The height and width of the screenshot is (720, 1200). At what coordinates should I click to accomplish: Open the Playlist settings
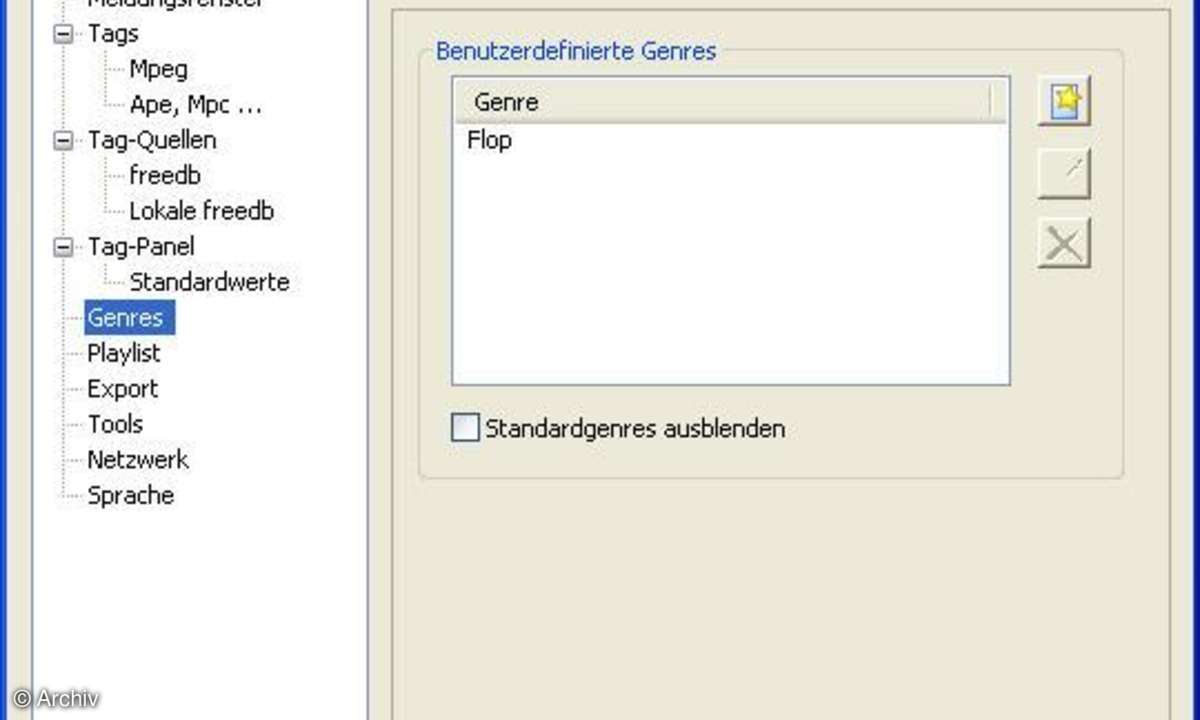point(124,353)
